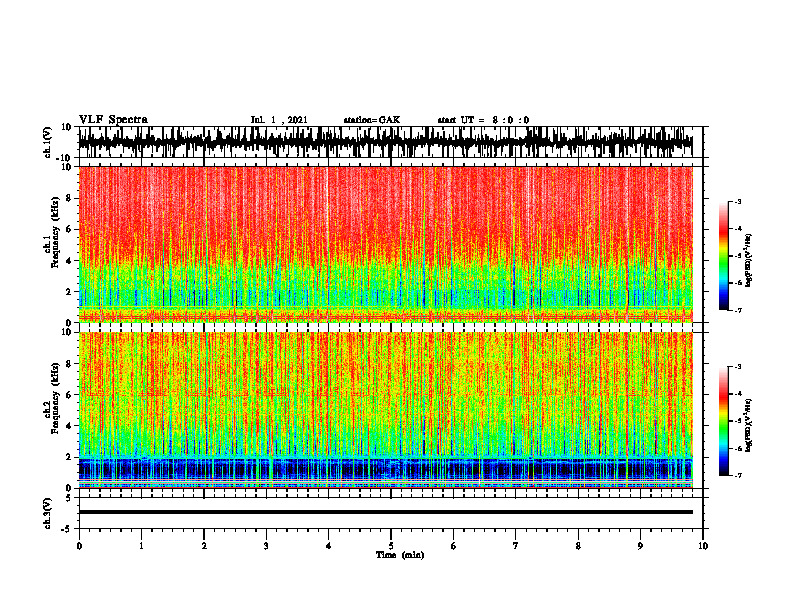Click the "4" tick on ch.1 frequency axis
The image size is (792, 612).
coord(70,261)
